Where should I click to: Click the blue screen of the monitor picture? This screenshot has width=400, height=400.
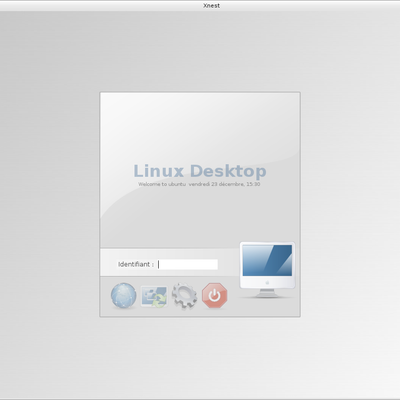[267, 260]
